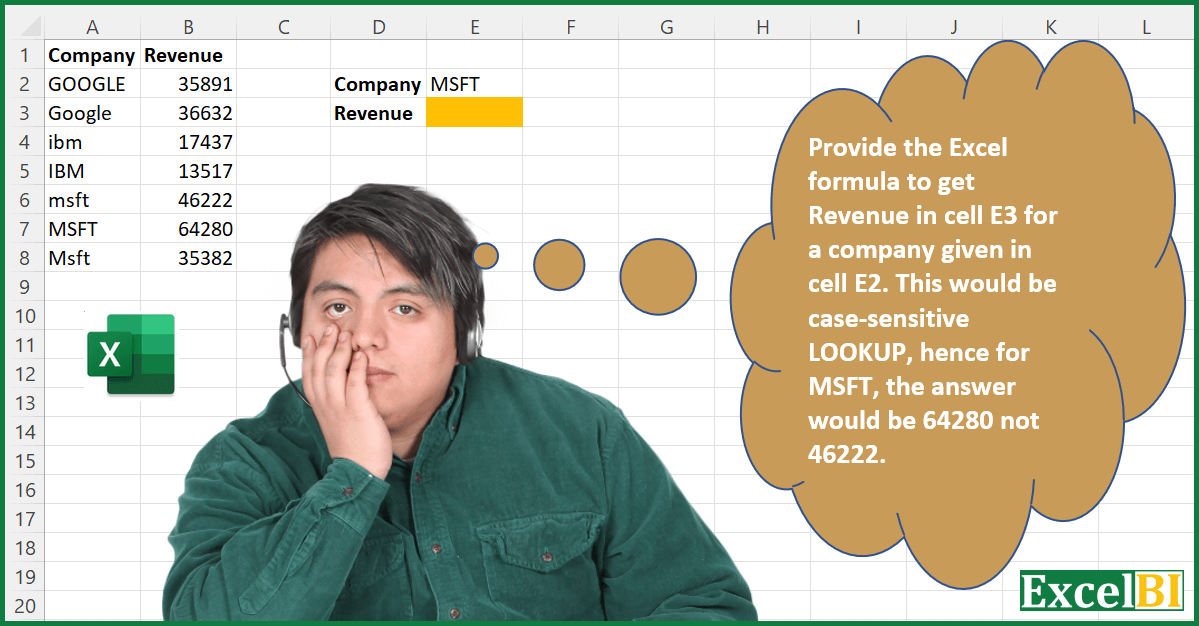Select column I header
The image size is (1199, 626).
pyautogui.click(x=858, y=27)
